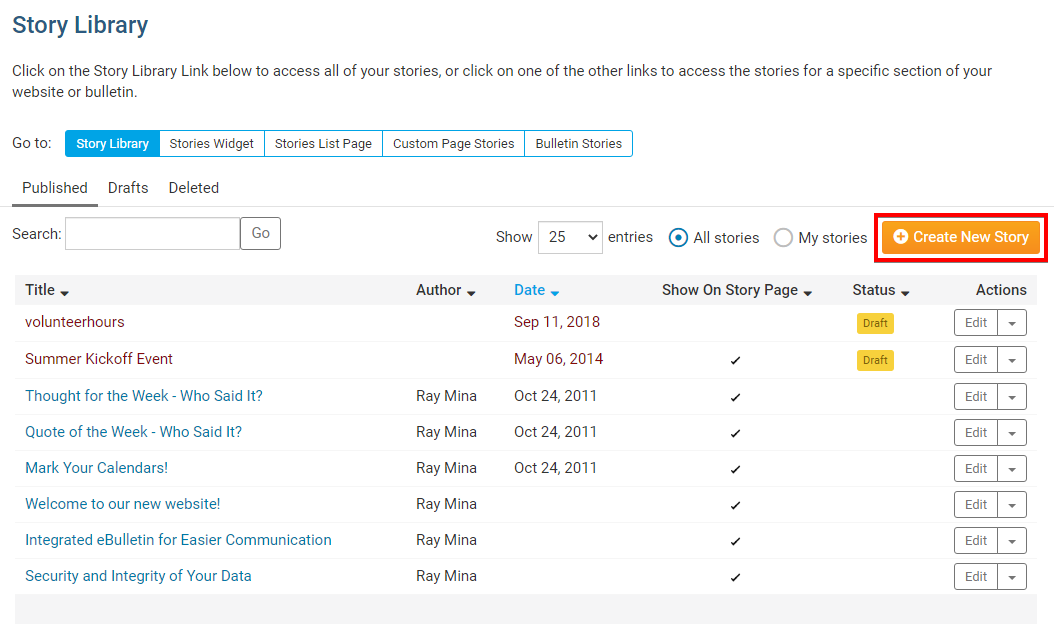Viewport: 1054px width, 641px height.
Task: Switch to the Drafts tab
Action: (x=128, y=188)
